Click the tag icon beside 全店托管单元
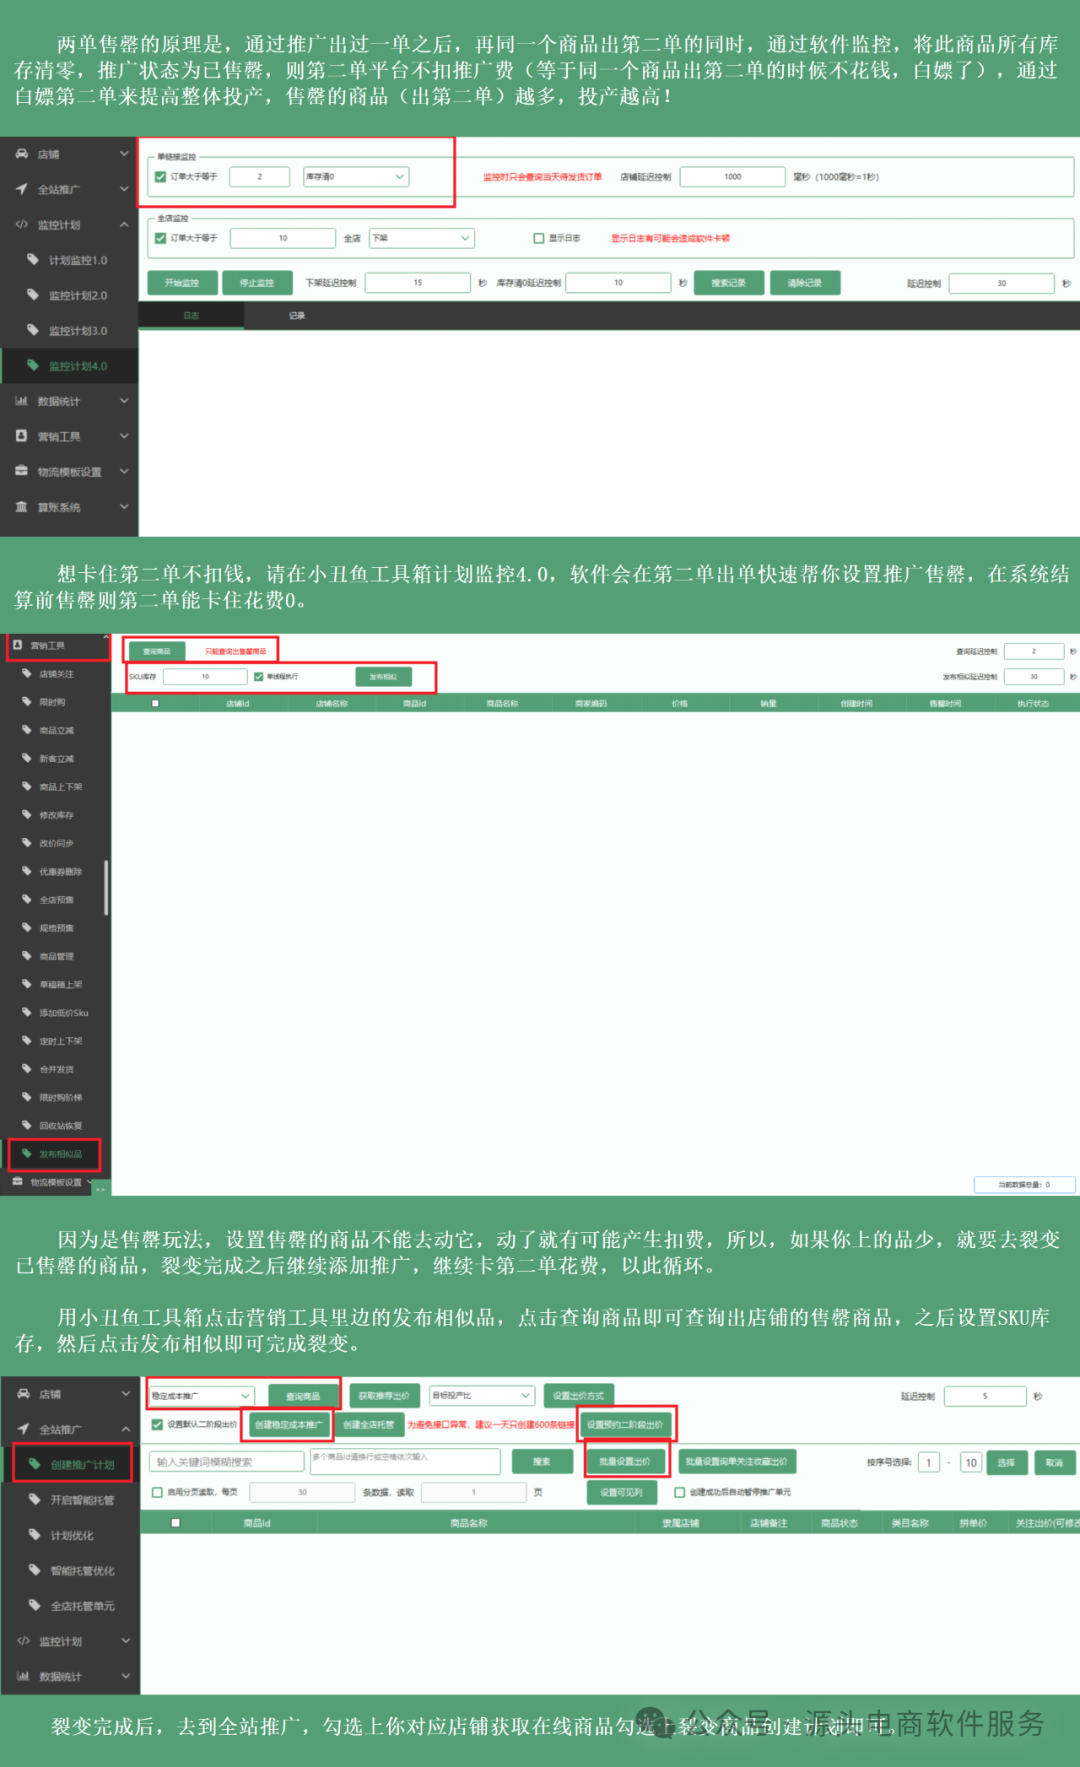This screenshot has width=1080, height=1767. pyautogui.click(x=34, y=1606)
